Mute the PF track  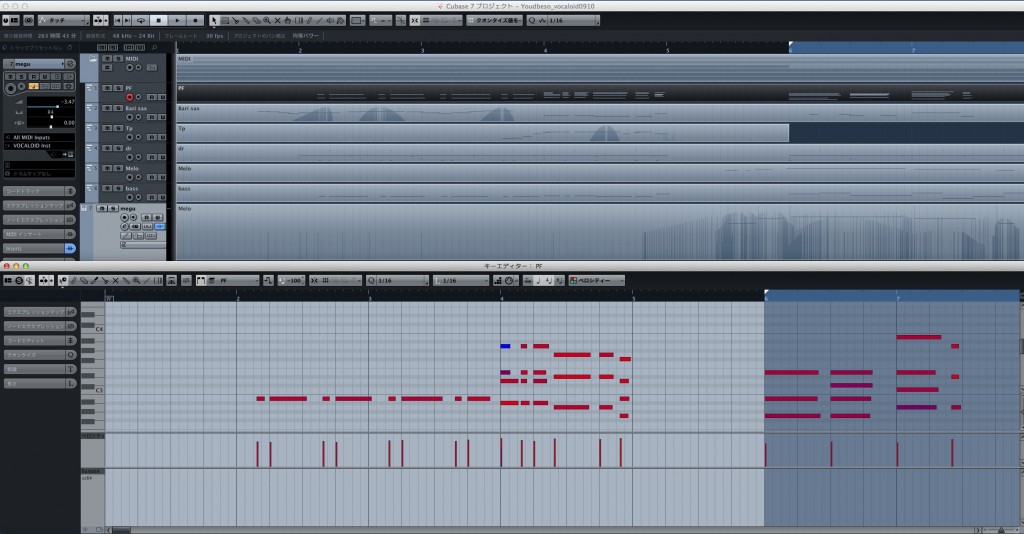tap(107, 88)
